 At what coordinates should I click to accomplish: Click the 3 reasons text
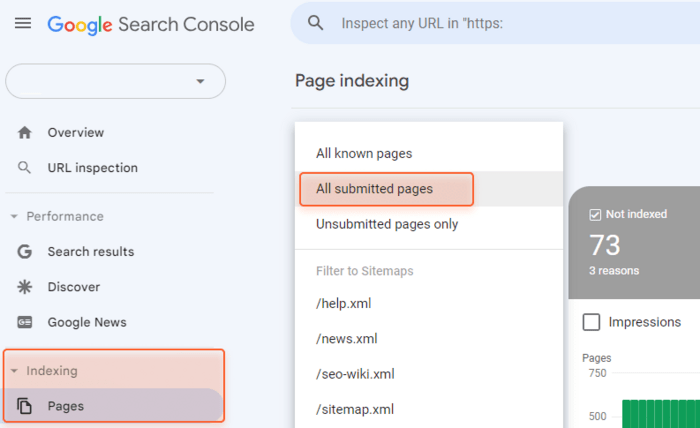(x=614, y=271)
